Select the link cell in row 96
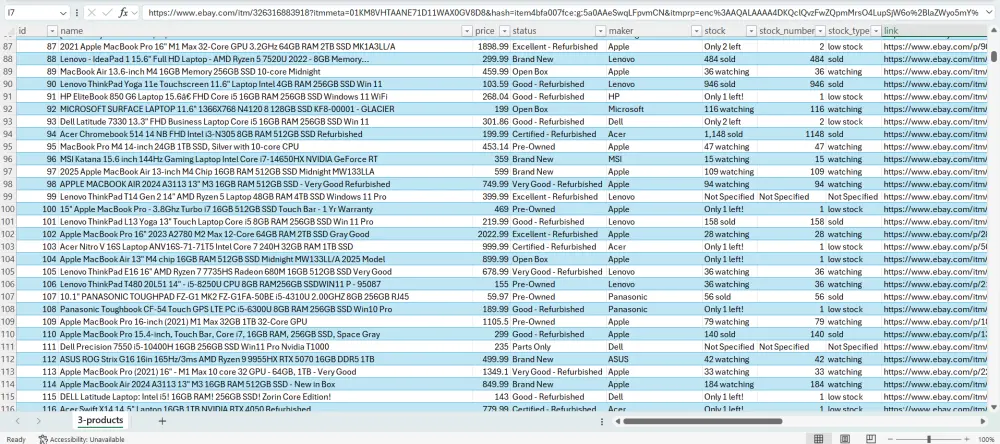This screenshot has height=444, width=1000. (935, 159)
